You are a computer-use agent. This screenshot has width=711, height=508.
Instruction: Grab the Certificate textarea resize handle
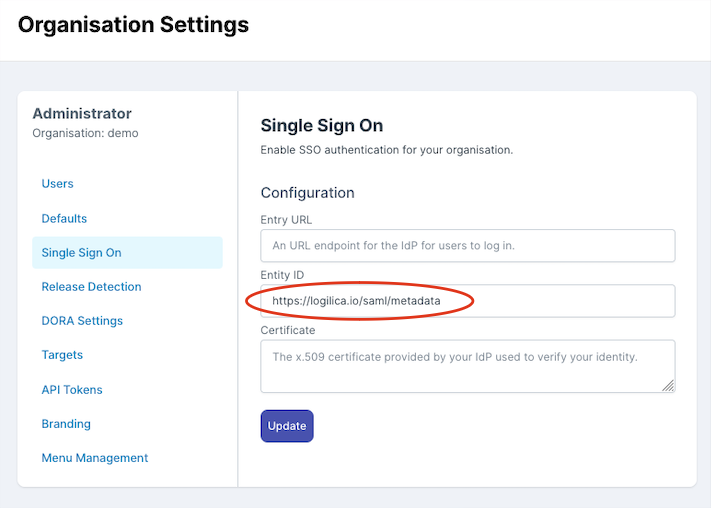tap(668, 385)
